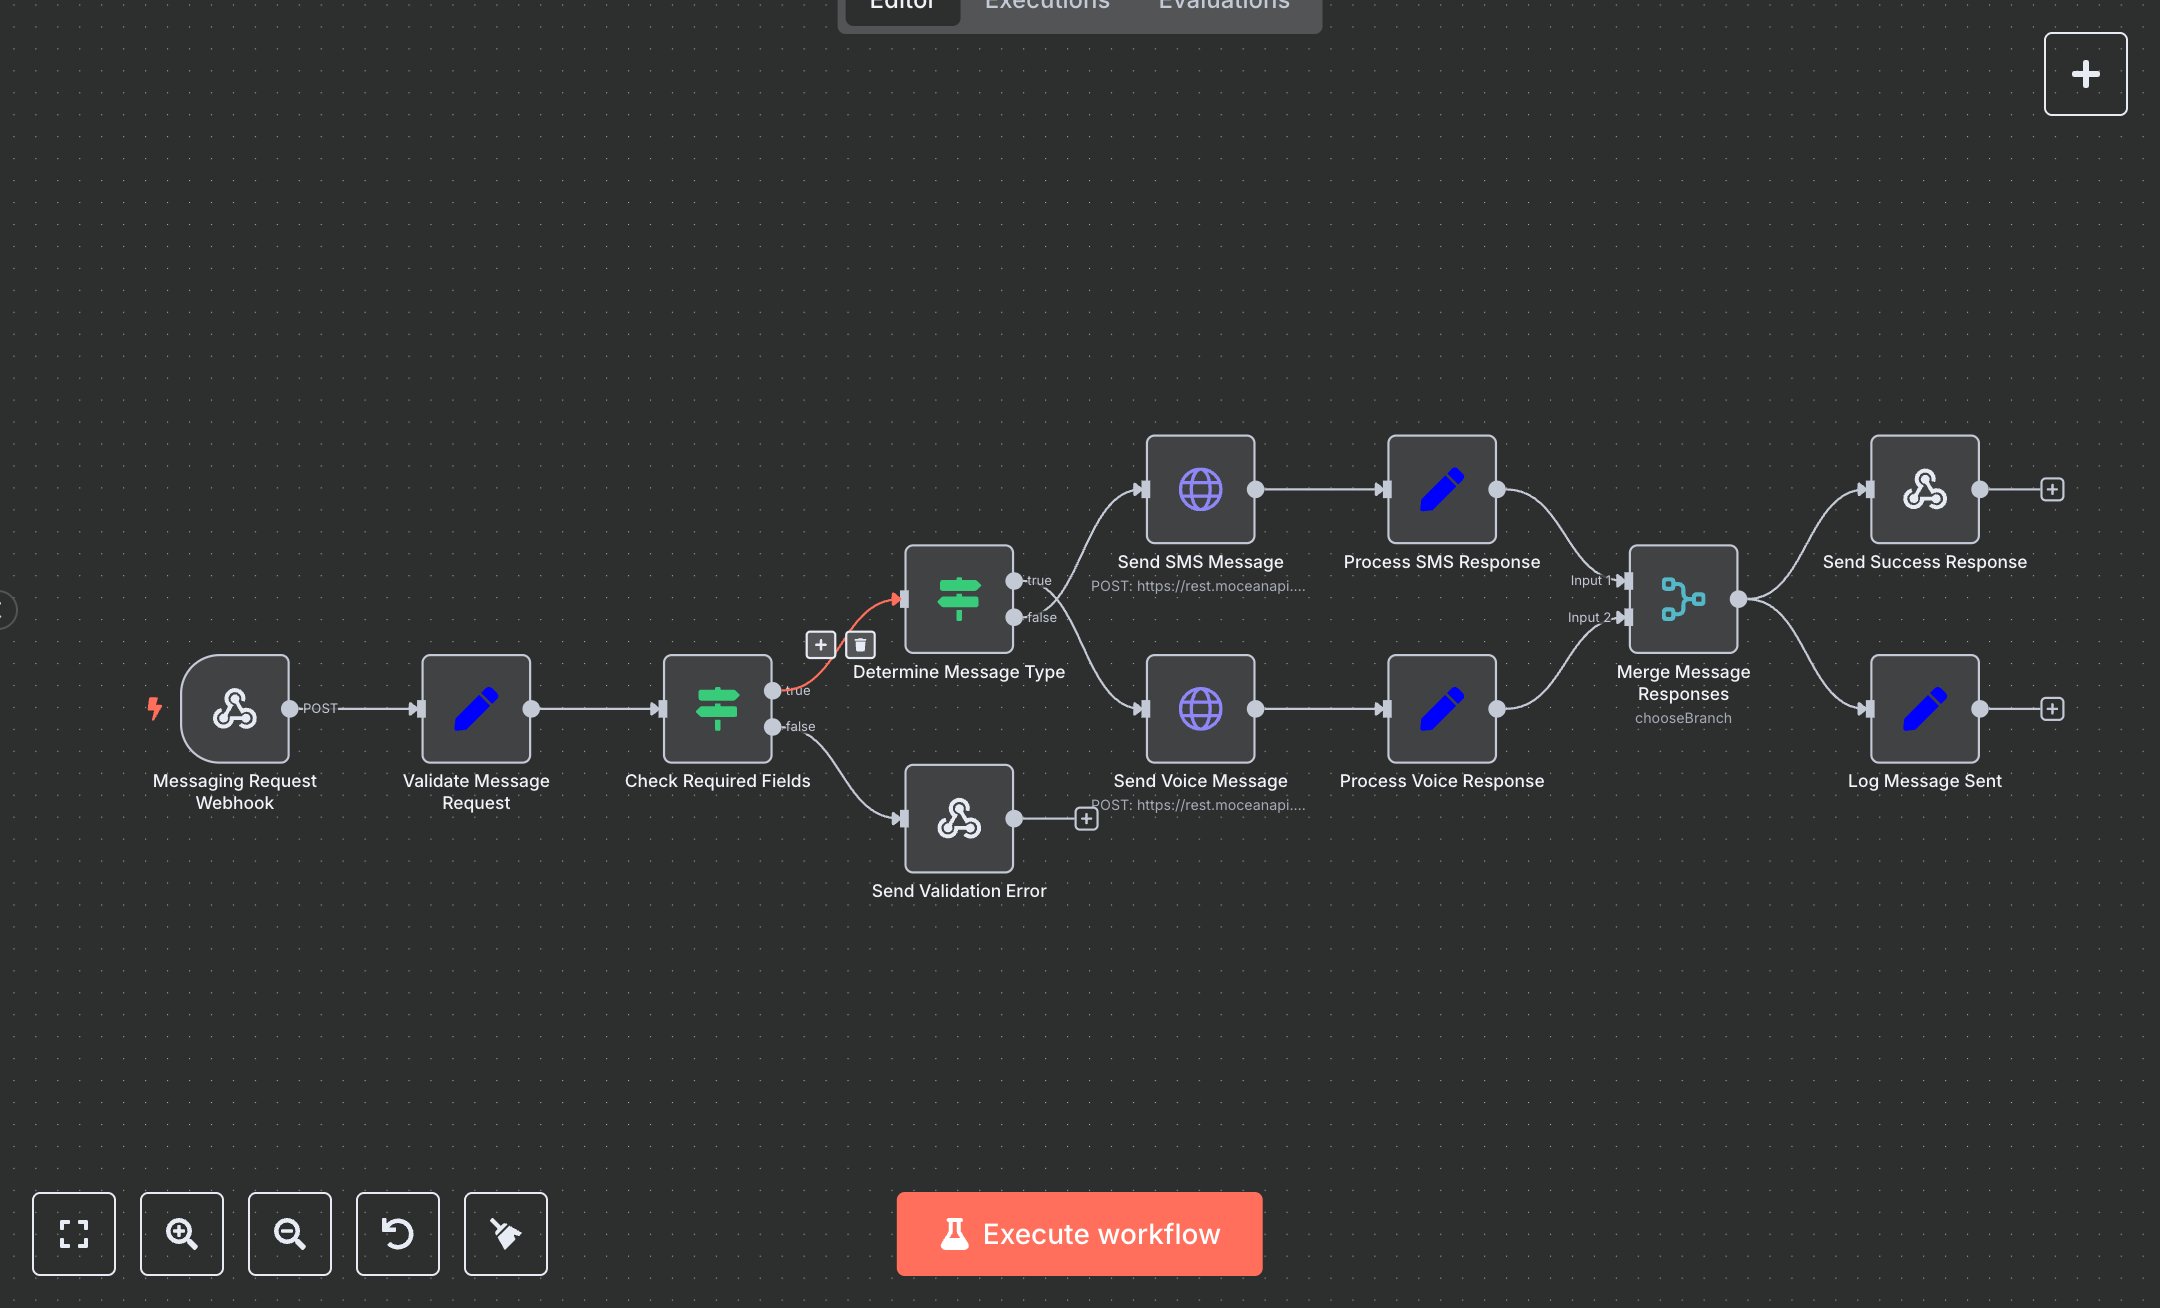Open the Check Required Fields node
The height and width of the screenshot is (1308, 2160).
[x=717, y=709]
